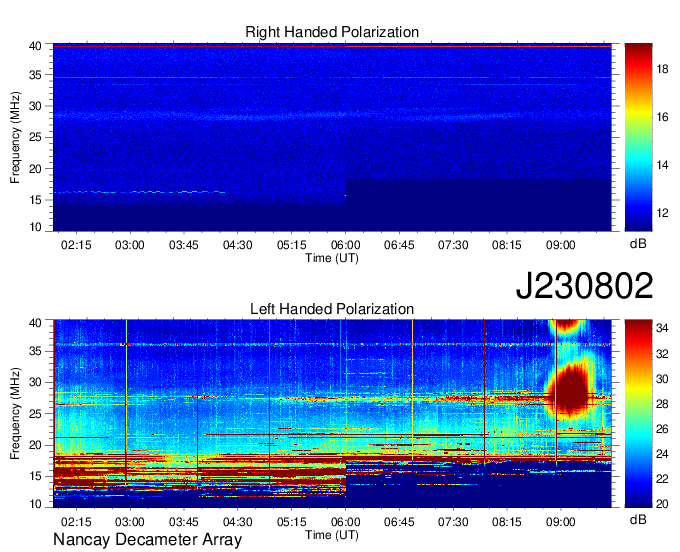Click the large red burst near 09:00 in the bottom plot
Image resolution: width=680 pixels, height=552 pixels.
[571, 389]
